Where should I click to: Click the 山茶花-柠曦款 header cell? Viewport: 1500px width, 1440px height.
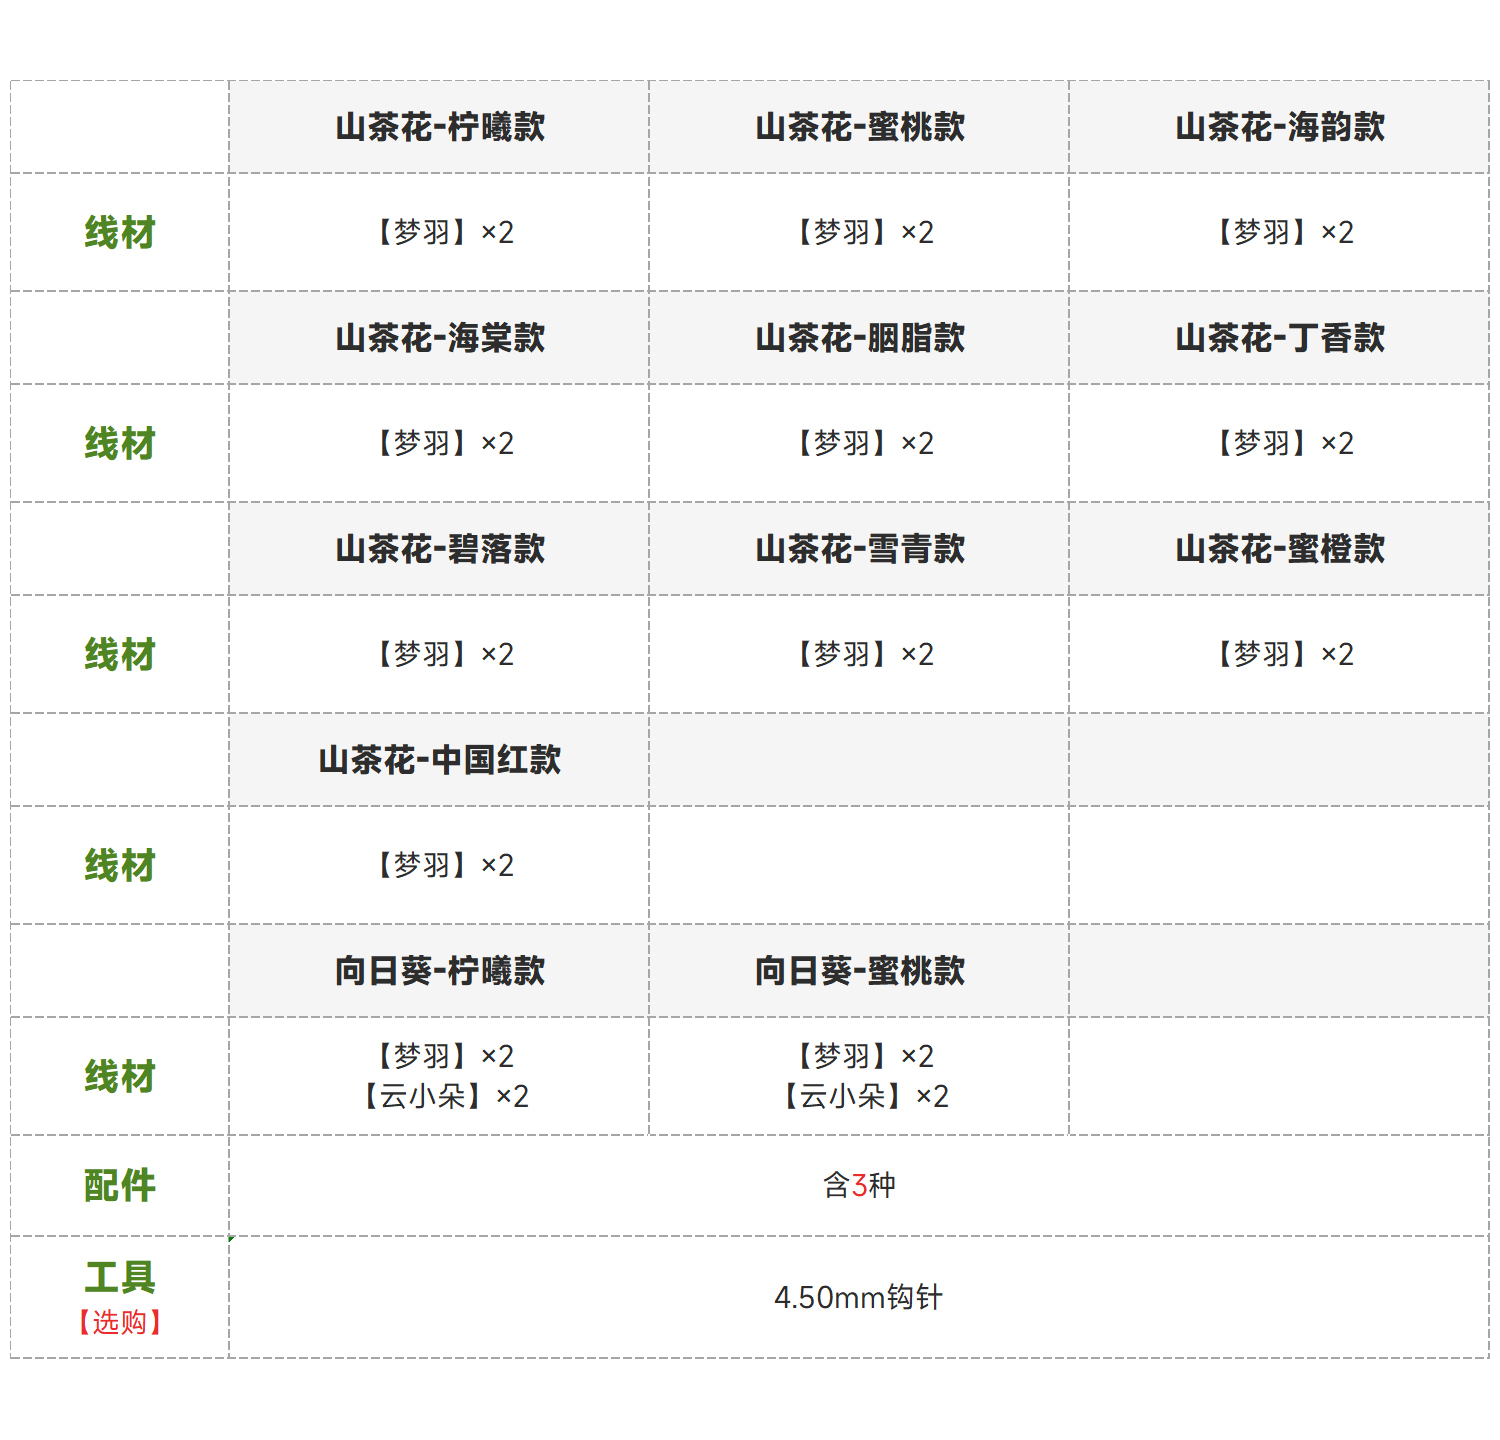[x=440, y=128]
